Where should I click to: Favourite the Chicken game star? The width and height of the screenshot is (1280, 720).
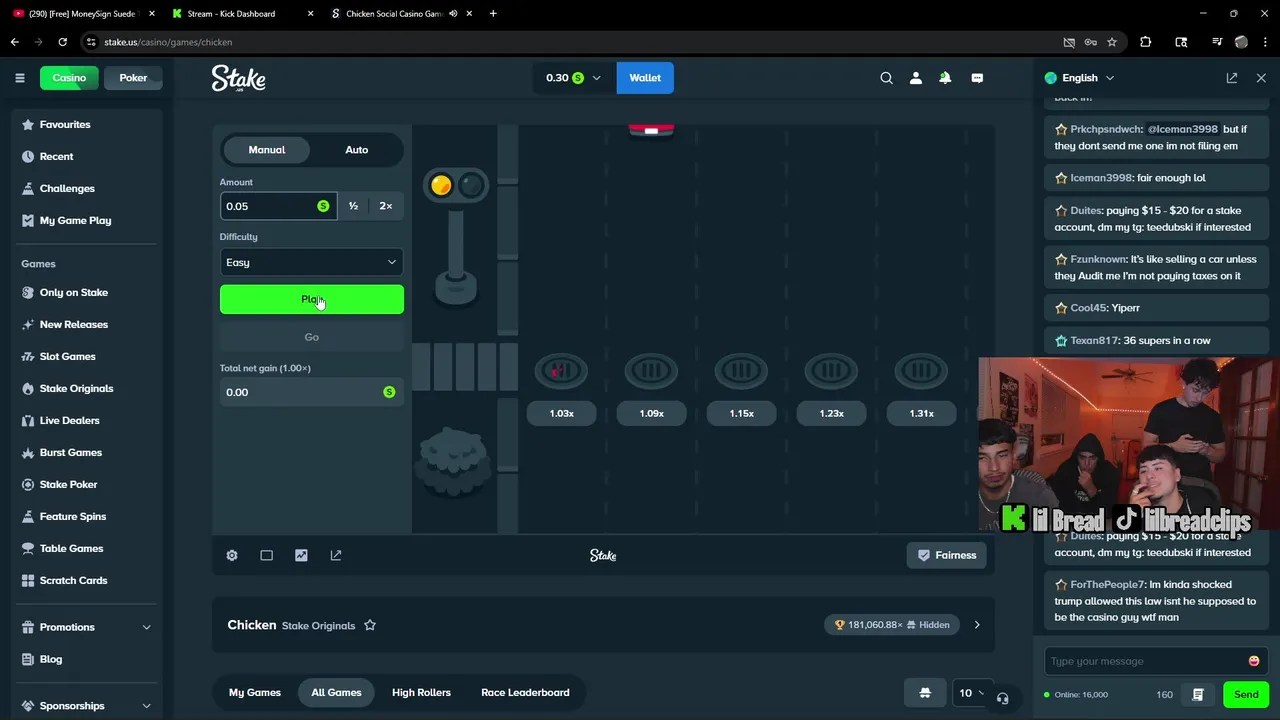pos(370,625)
